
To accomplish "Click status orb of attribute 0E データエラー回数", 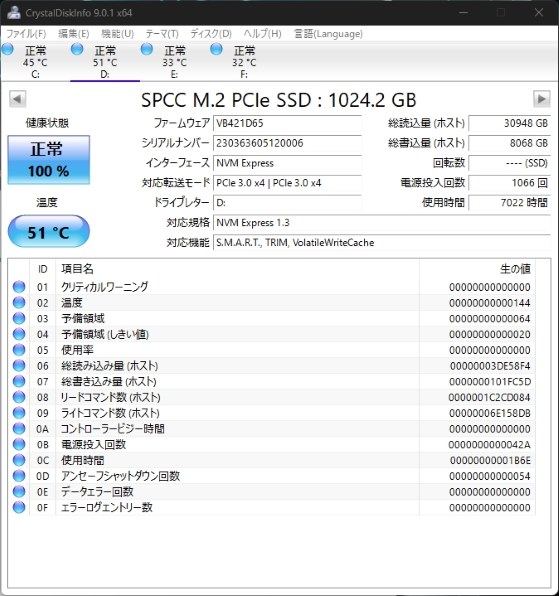I will [x=19, y=491].
